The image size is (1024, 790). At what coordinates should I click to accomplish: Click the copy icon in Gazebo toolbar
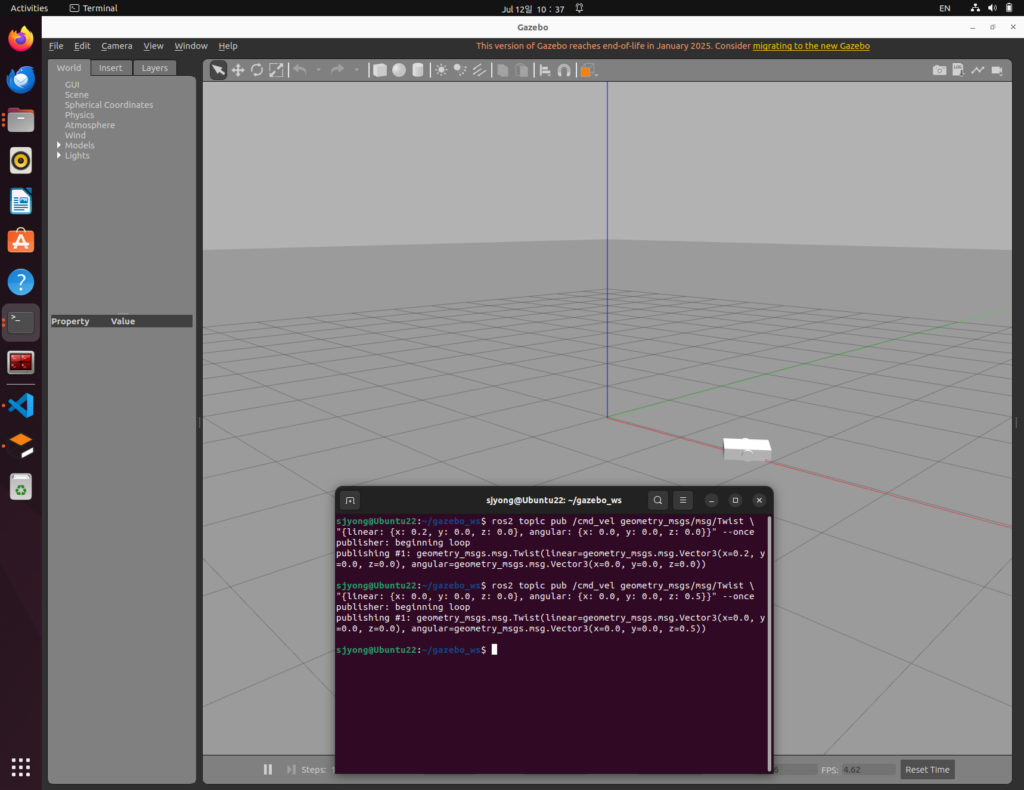503,70
